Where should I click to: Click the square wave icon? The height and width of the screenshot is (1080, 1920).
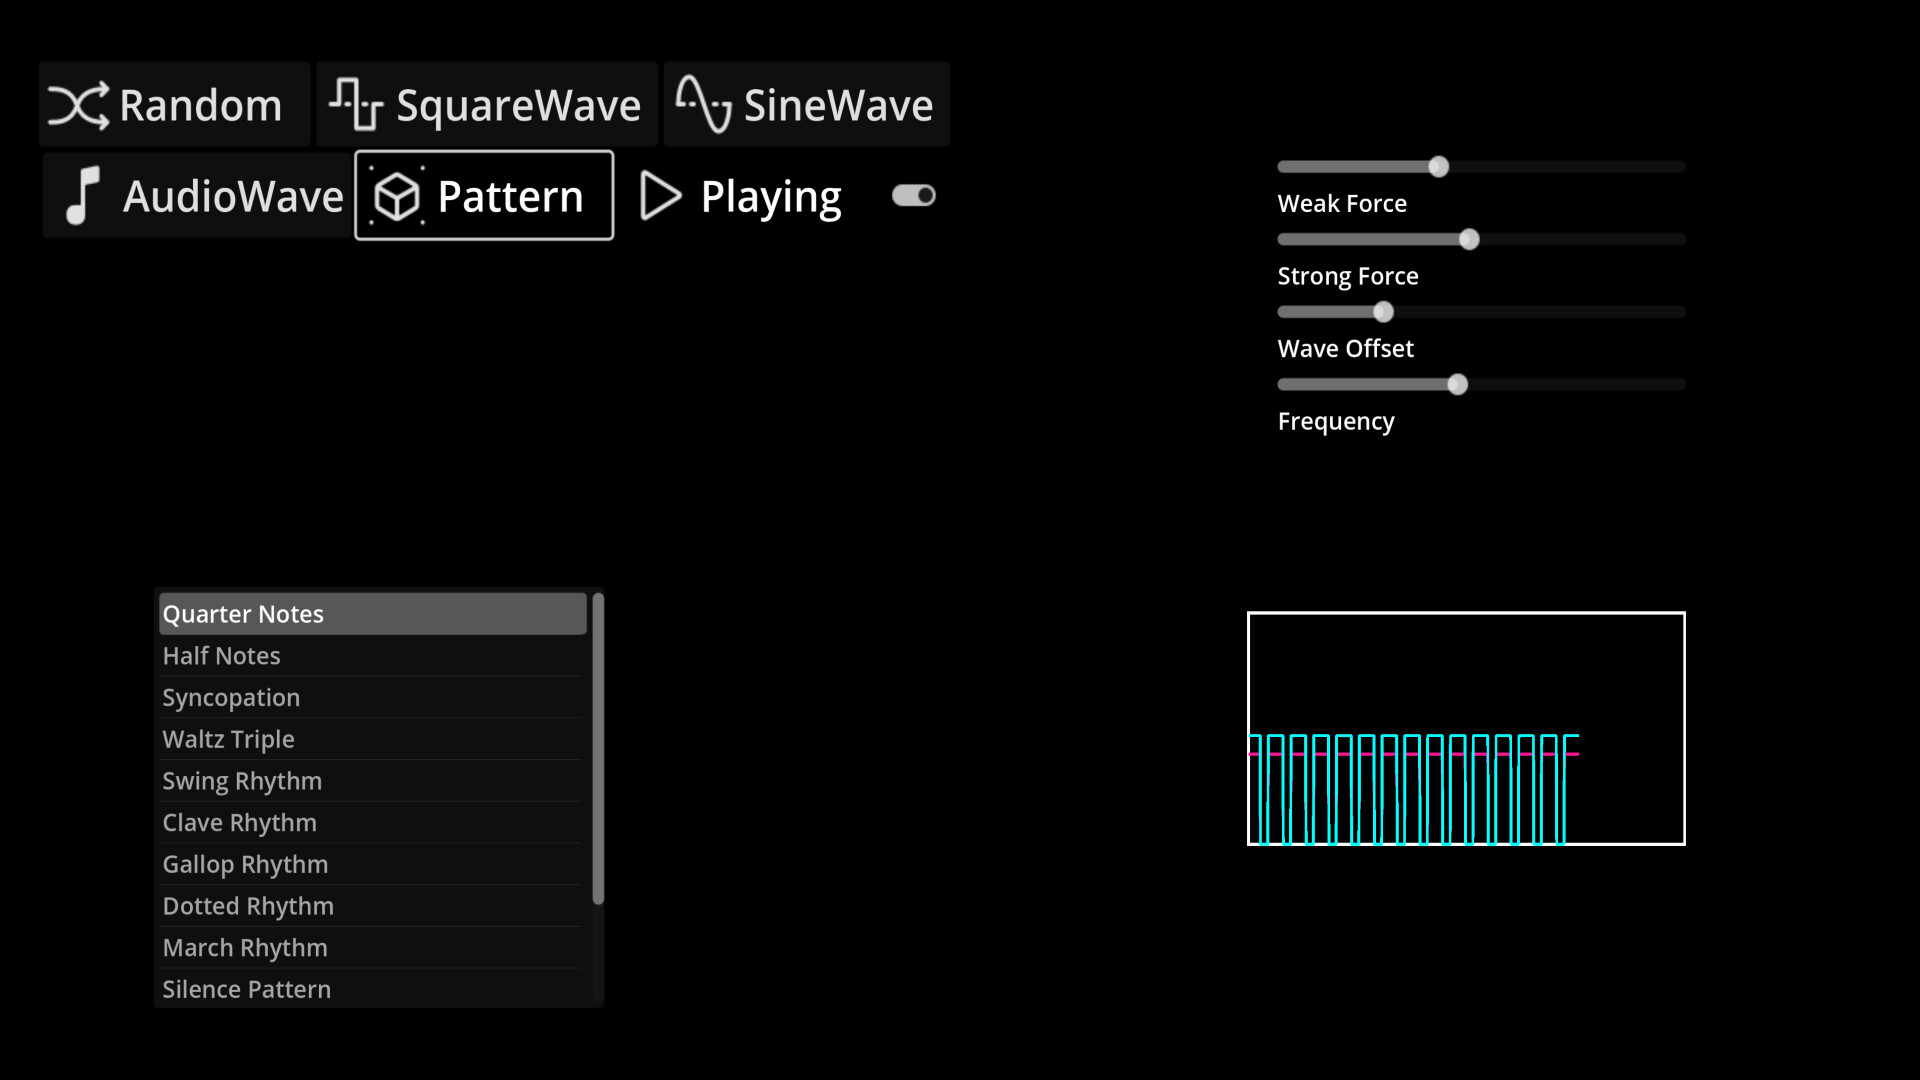tap(355, 104)
